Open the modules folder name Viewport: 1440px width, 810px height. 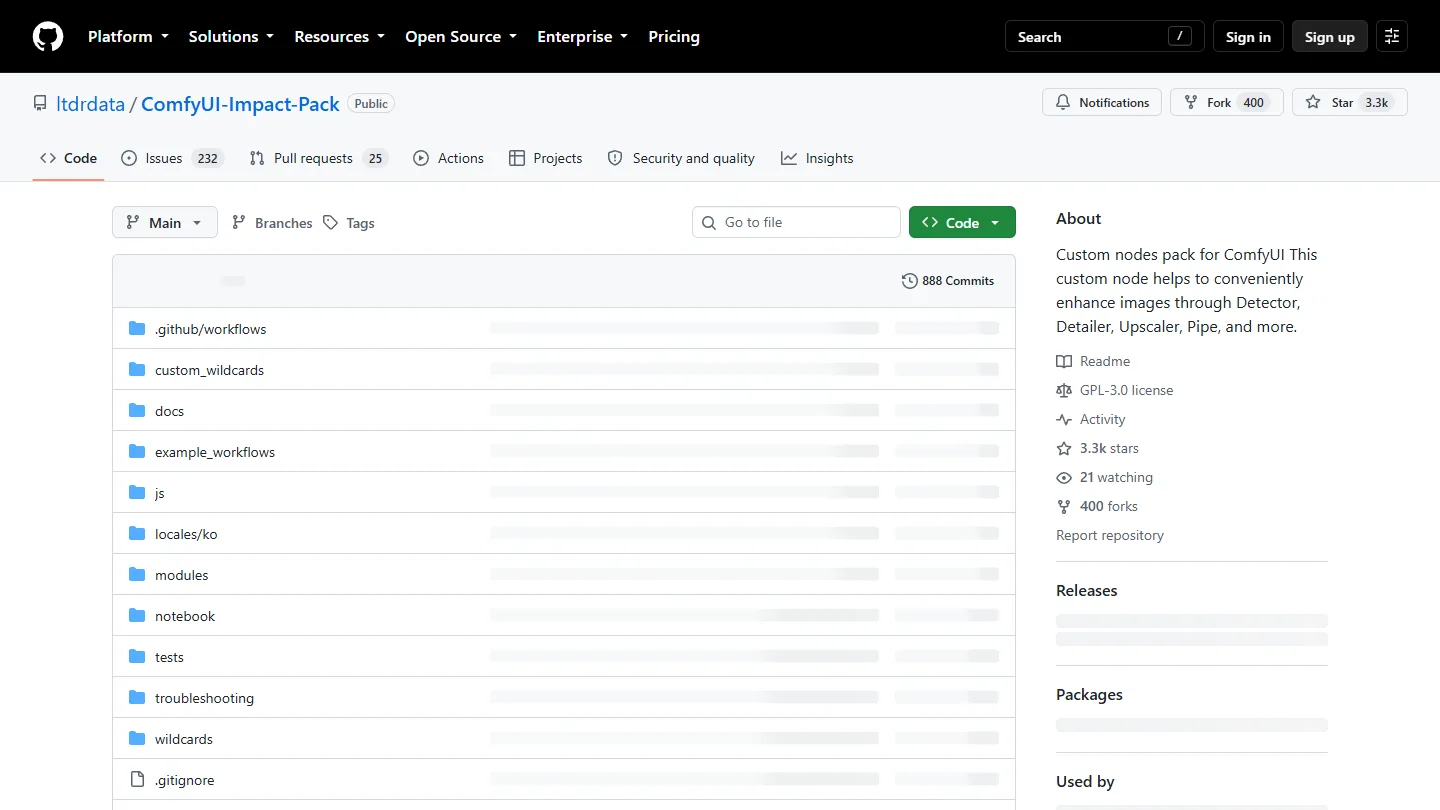tap(182, 575)
